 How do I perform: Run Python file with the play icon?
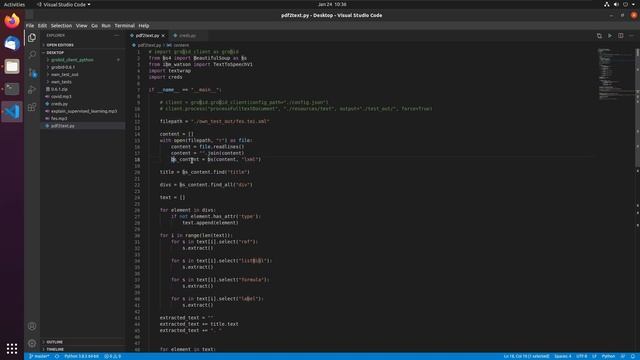pyautogui.click(x=610, y=36)
